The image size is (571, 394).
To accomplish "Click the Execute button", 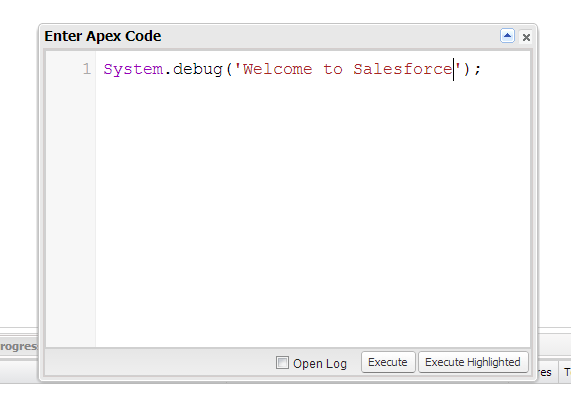I will pyautogui.click(x=388, y=362).
